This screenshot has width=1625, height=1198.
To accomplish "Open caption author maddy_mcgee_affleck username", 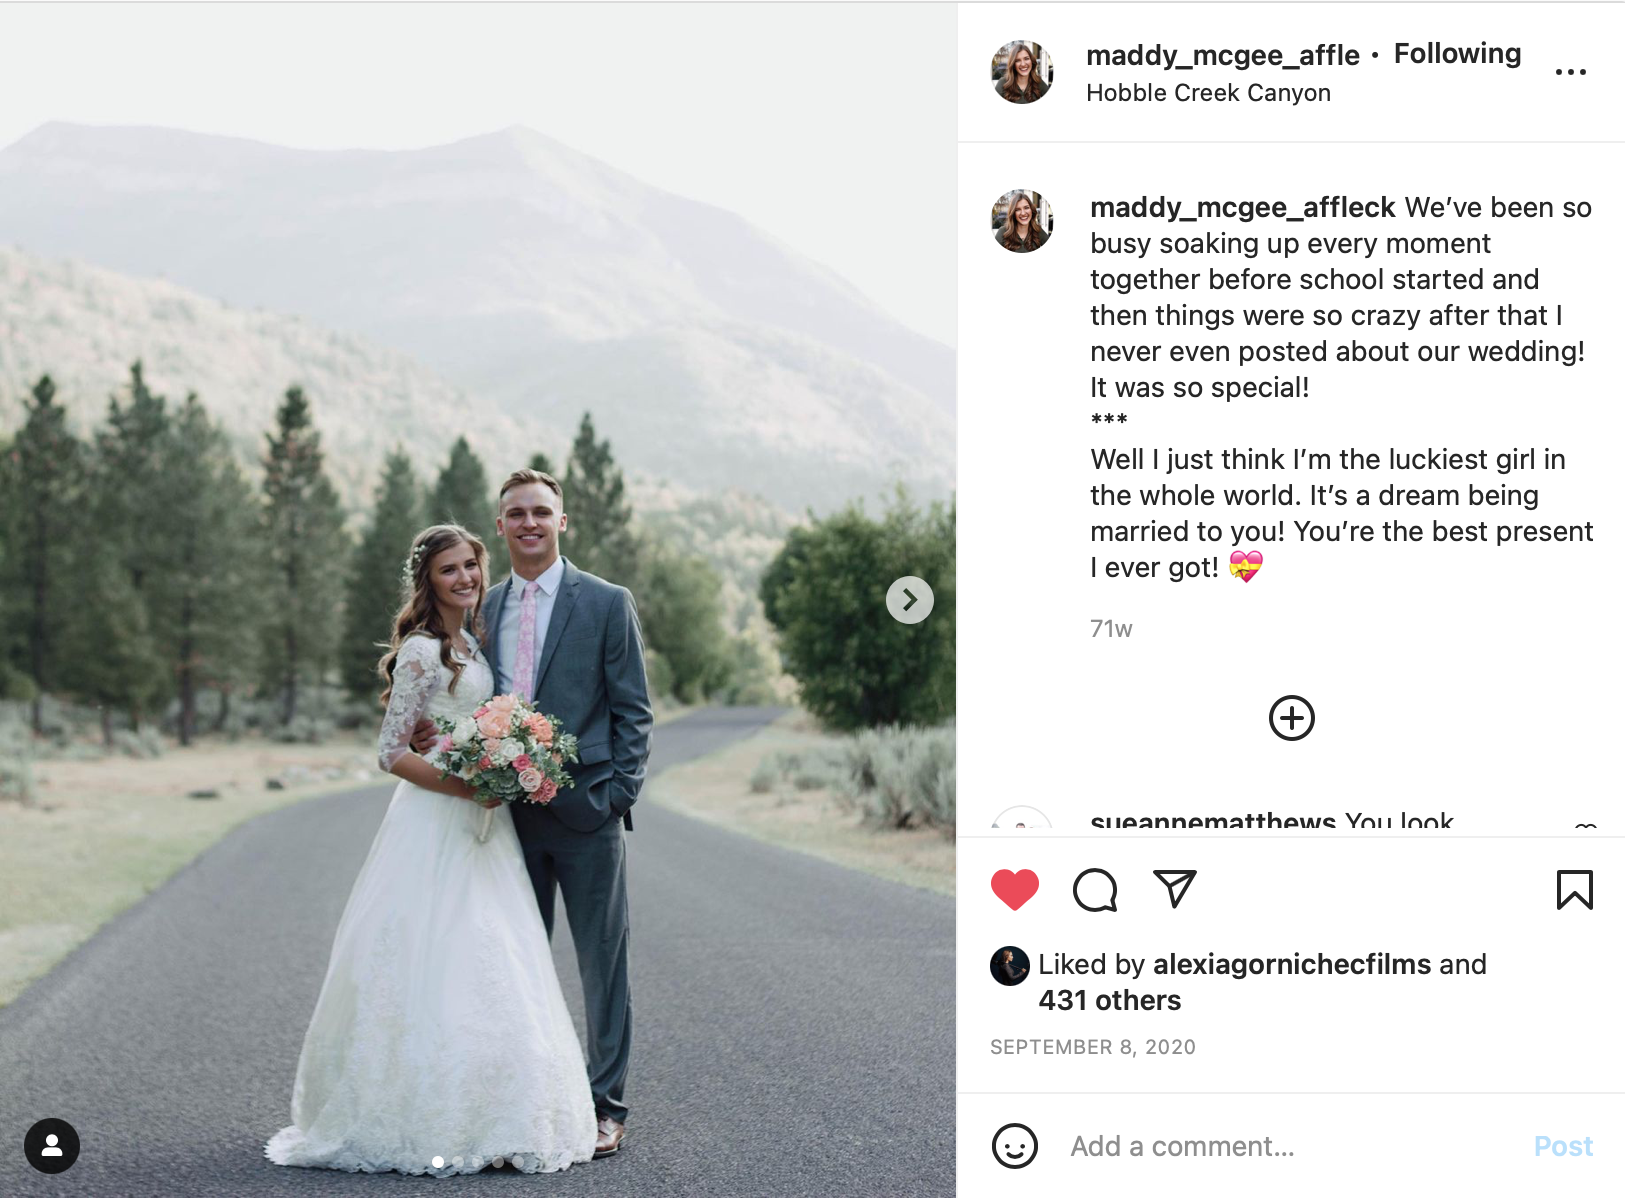I will [x=1242, y=207].
